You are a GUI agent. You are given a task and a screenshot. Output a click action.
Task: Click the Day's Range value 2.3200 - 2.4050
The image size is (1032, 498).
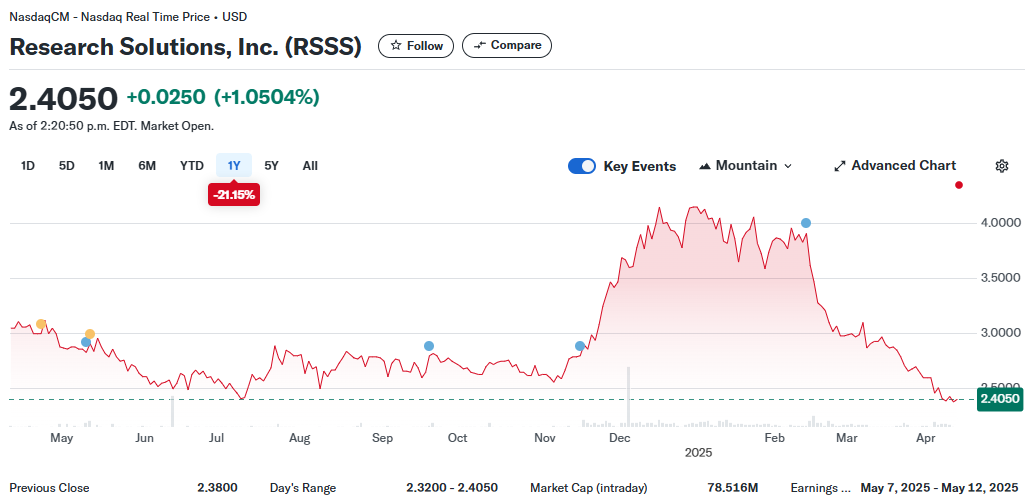click(x=452, y=488)
